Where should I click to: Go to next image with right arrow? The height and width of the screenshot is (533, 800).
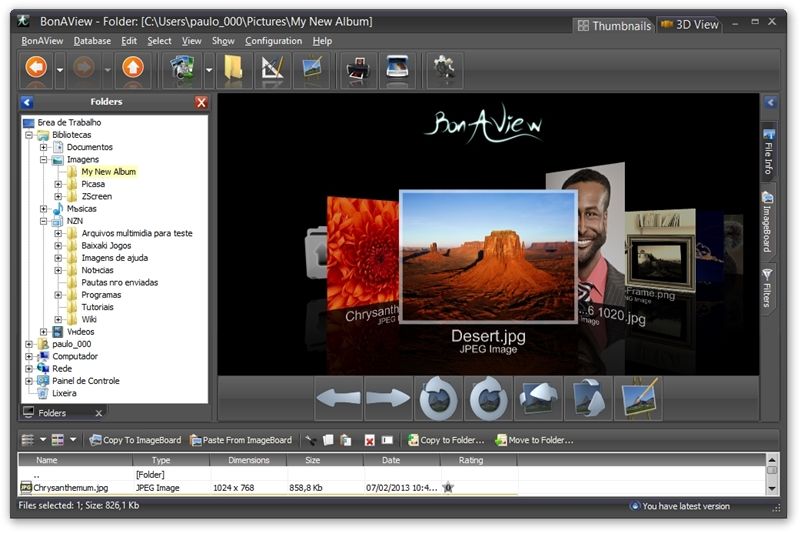coord(388,398)
